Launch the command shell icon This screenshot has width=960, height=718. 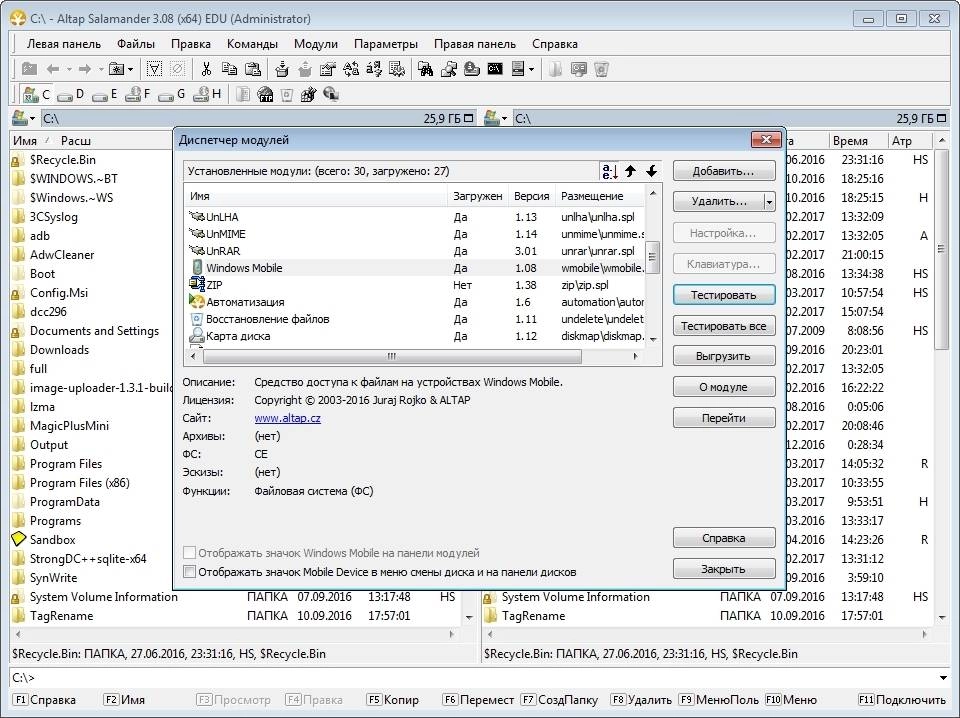[495, 69]
